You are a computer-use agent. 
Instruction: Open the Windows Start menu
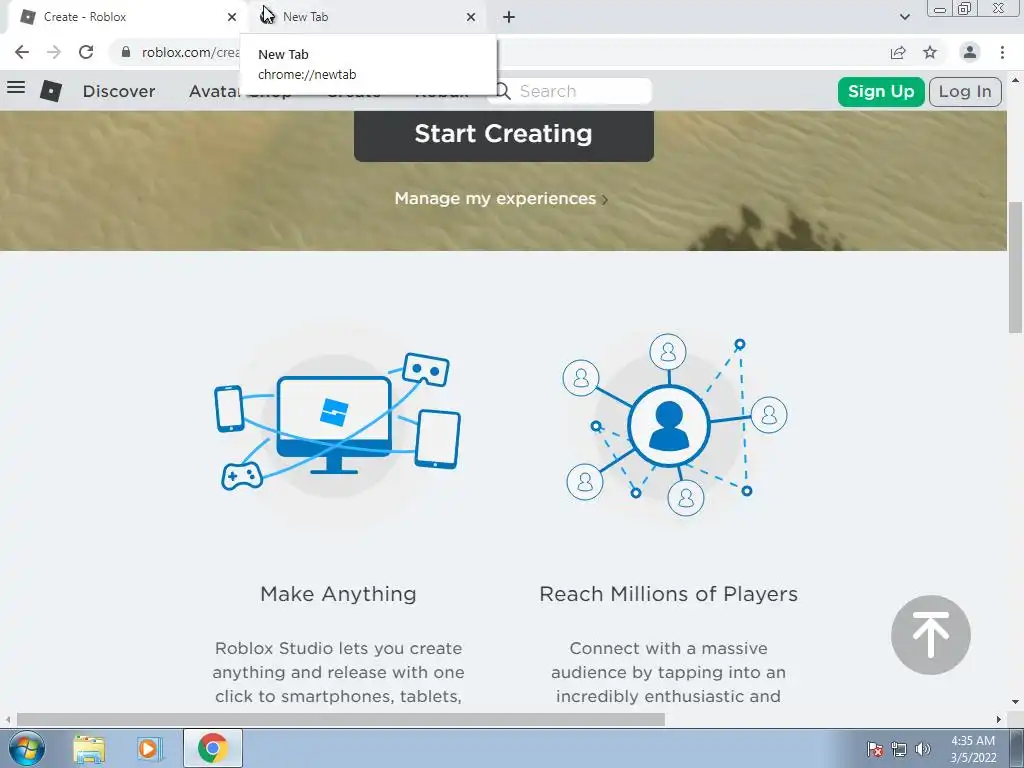pos(27,748)
